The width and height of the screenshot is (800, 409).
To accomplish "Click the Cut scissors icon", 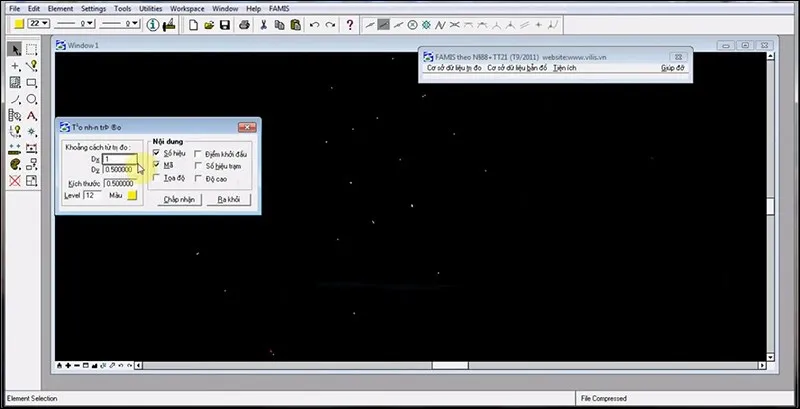I will (263, 23).
